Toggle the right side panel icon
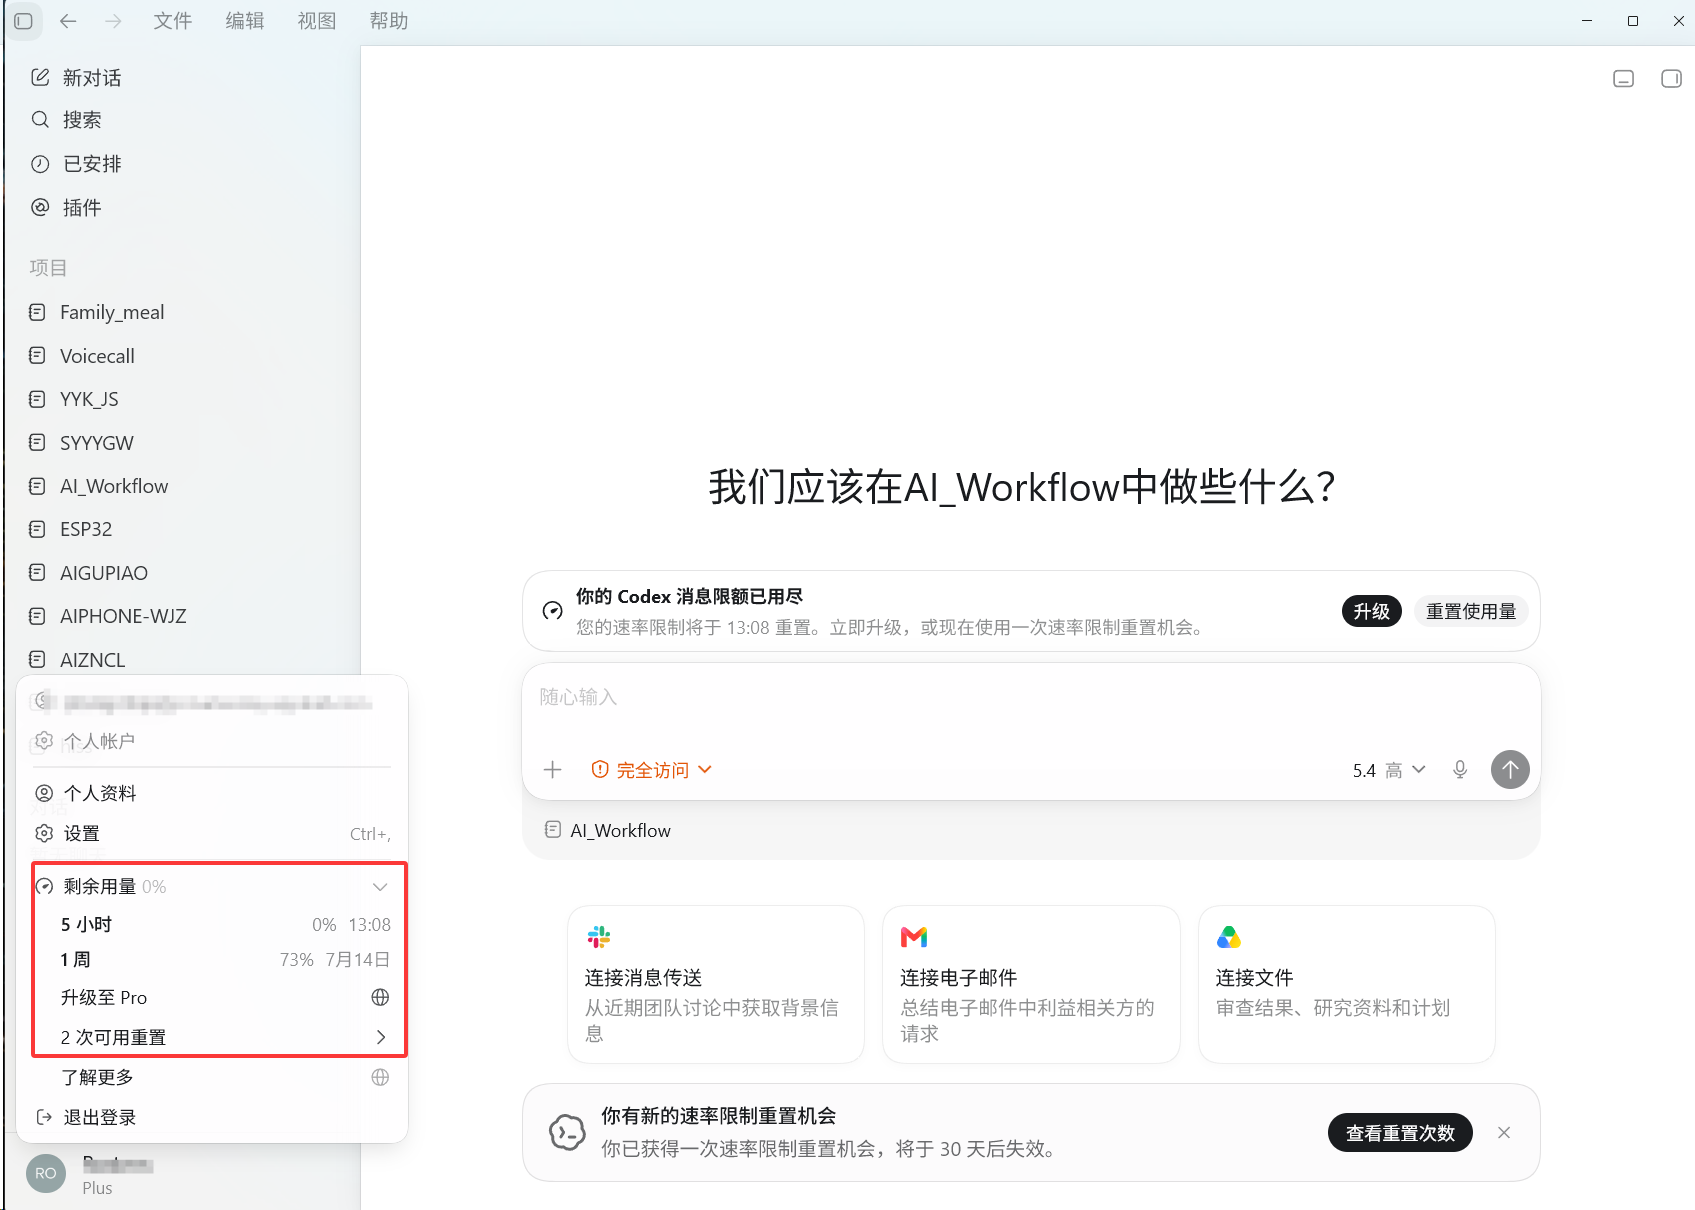The height and width of the screenshot is (1210, 1695). (1671, 78)
